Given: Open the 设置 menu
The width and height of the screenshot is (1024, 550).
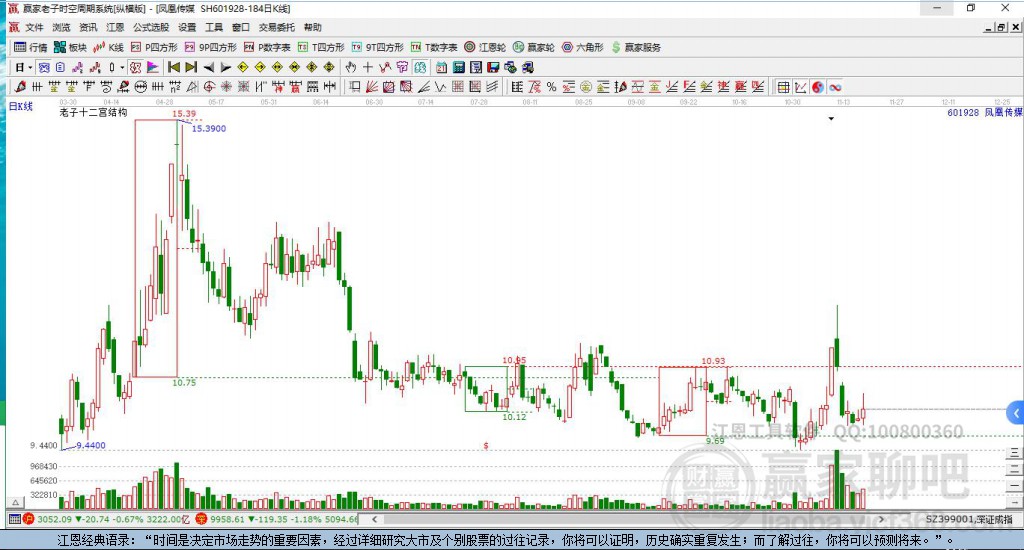Looking at the screenshot, I should pyautogui.click(x=187, y=27).
